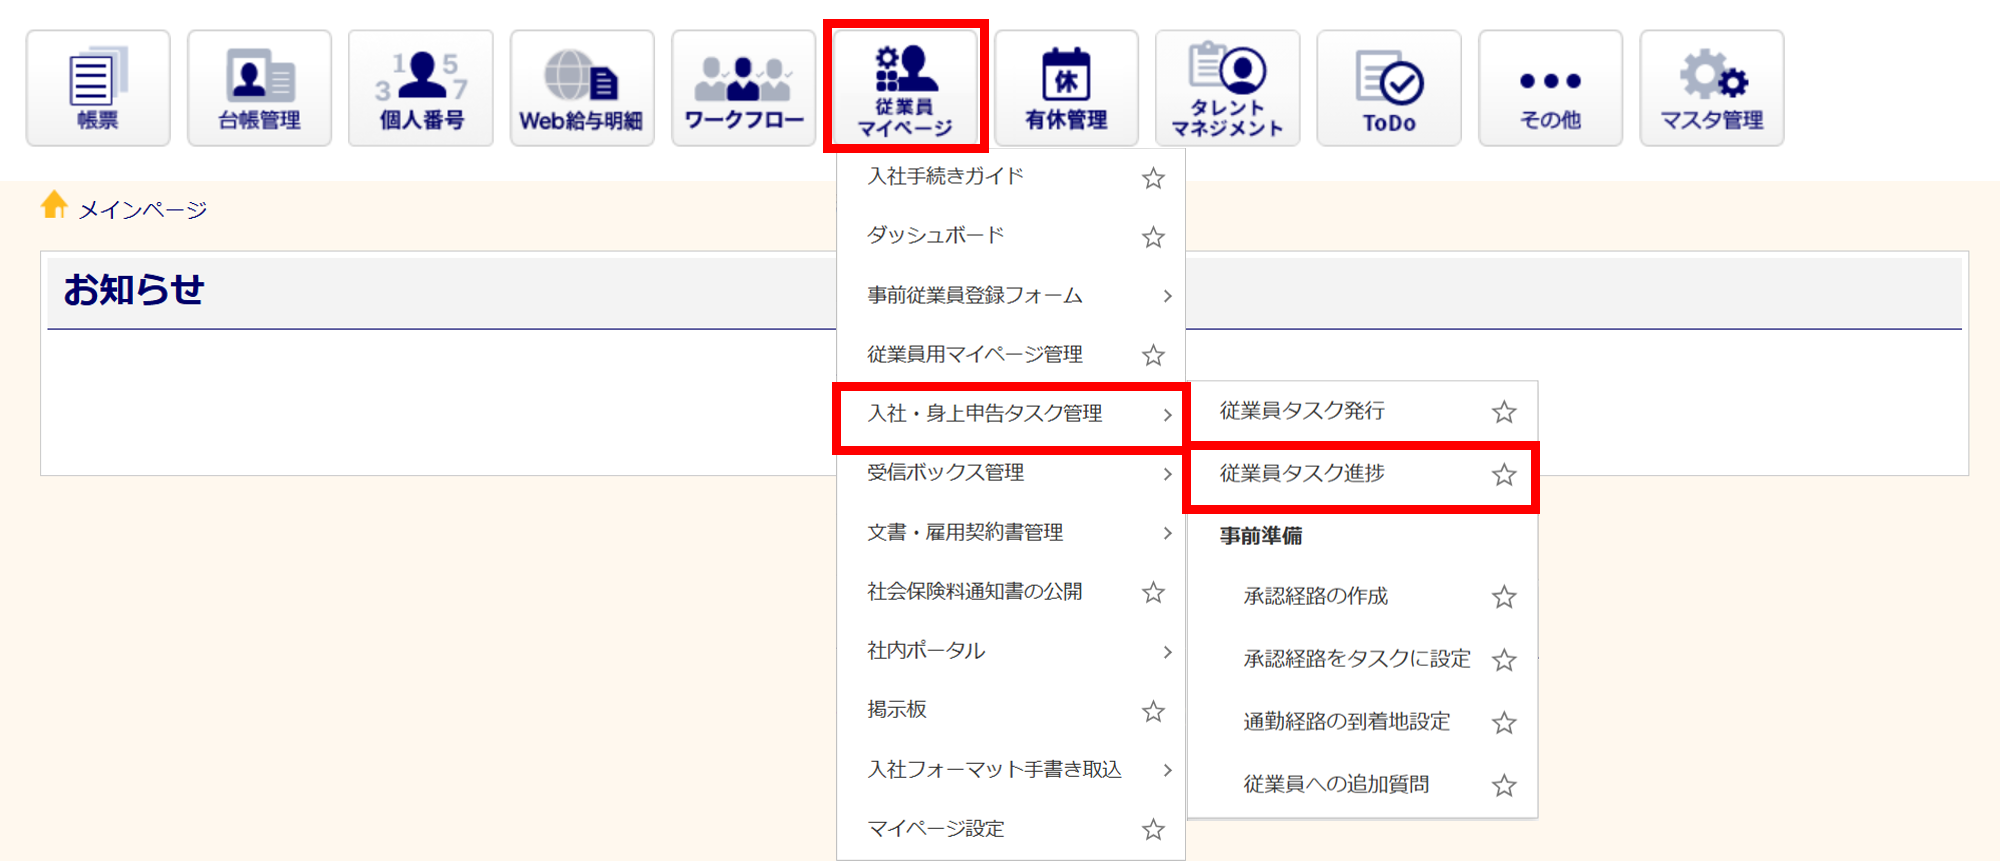The image size is (2000, 861).
Task: Star the 従業員タスク進捗 menu entry
Action: click(1504, 475)
